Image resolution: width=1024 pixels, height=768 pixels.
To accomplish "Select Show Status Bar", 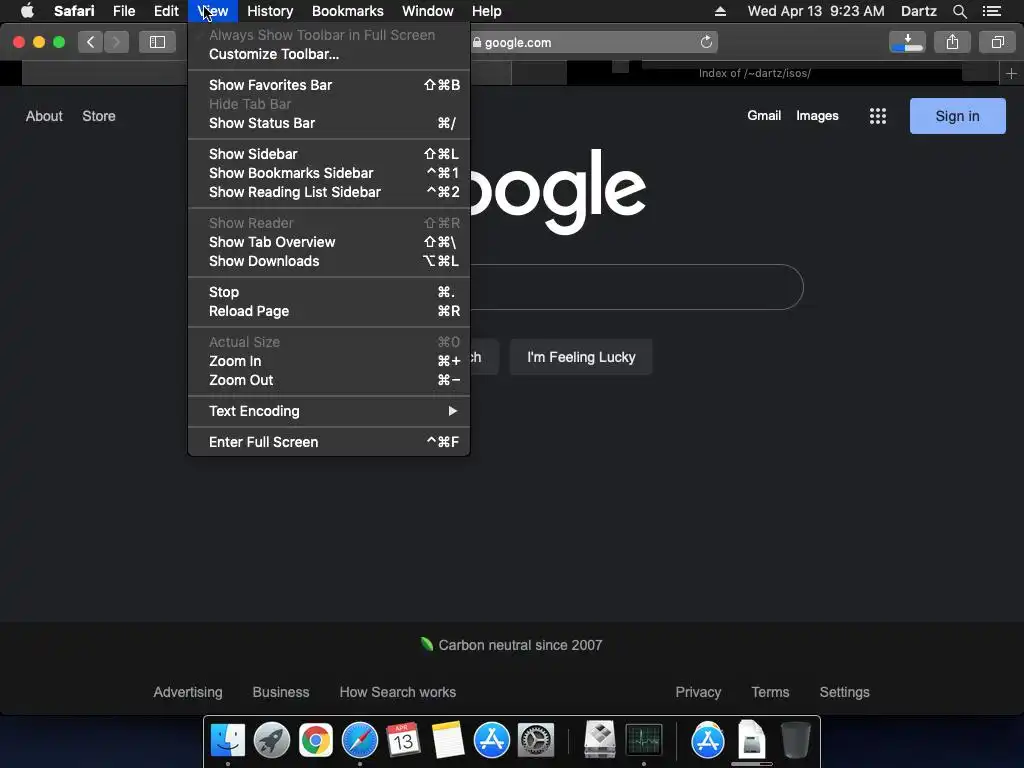I will (x=328, y=123).
